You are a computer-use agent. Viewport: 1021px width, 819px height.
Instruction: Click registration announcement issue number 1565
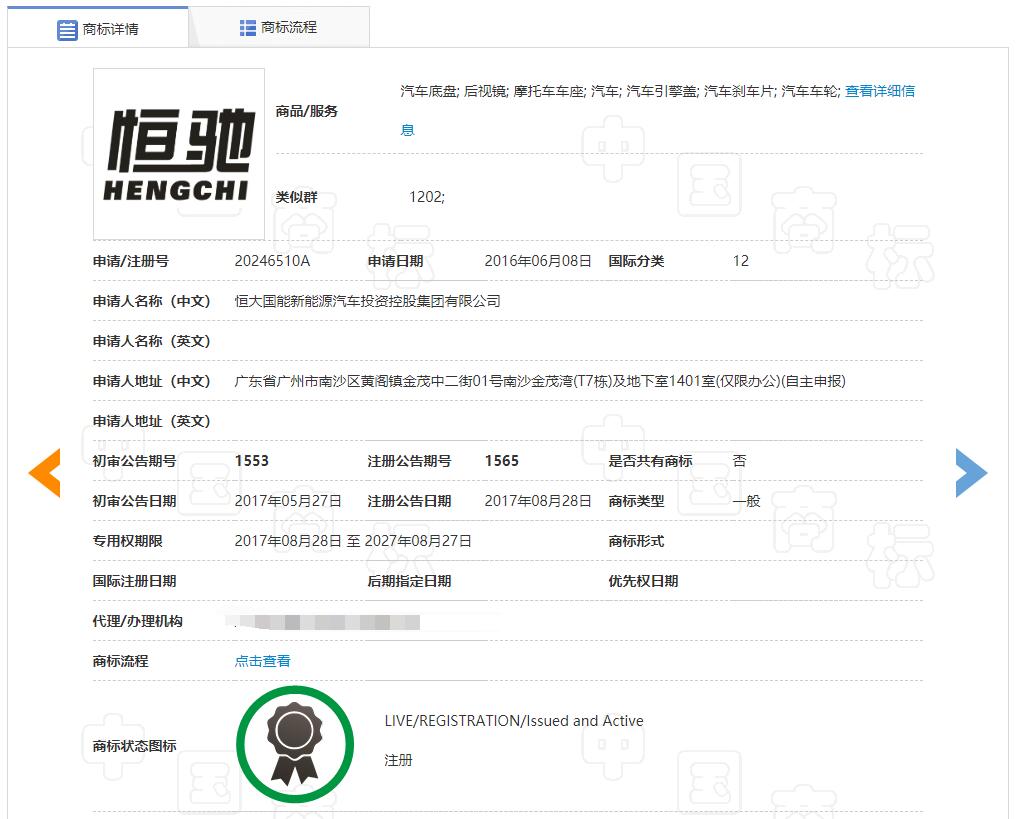502,461
